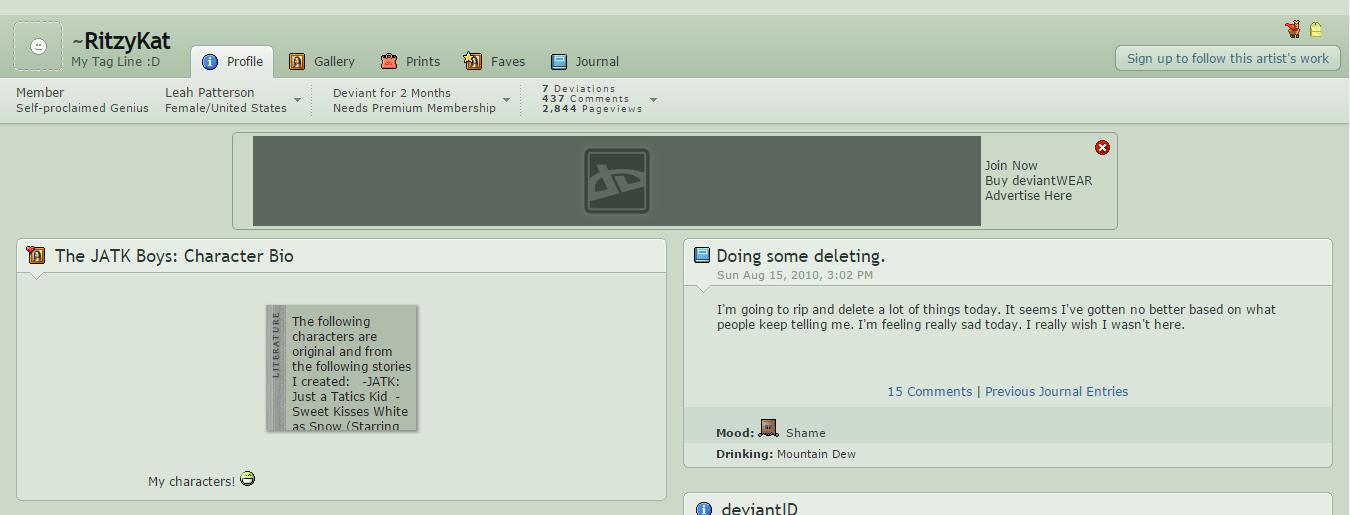The width and height of the screenshot is (1350, 515).
Task: Click the Prints tab icon
Action: [389, 62]
